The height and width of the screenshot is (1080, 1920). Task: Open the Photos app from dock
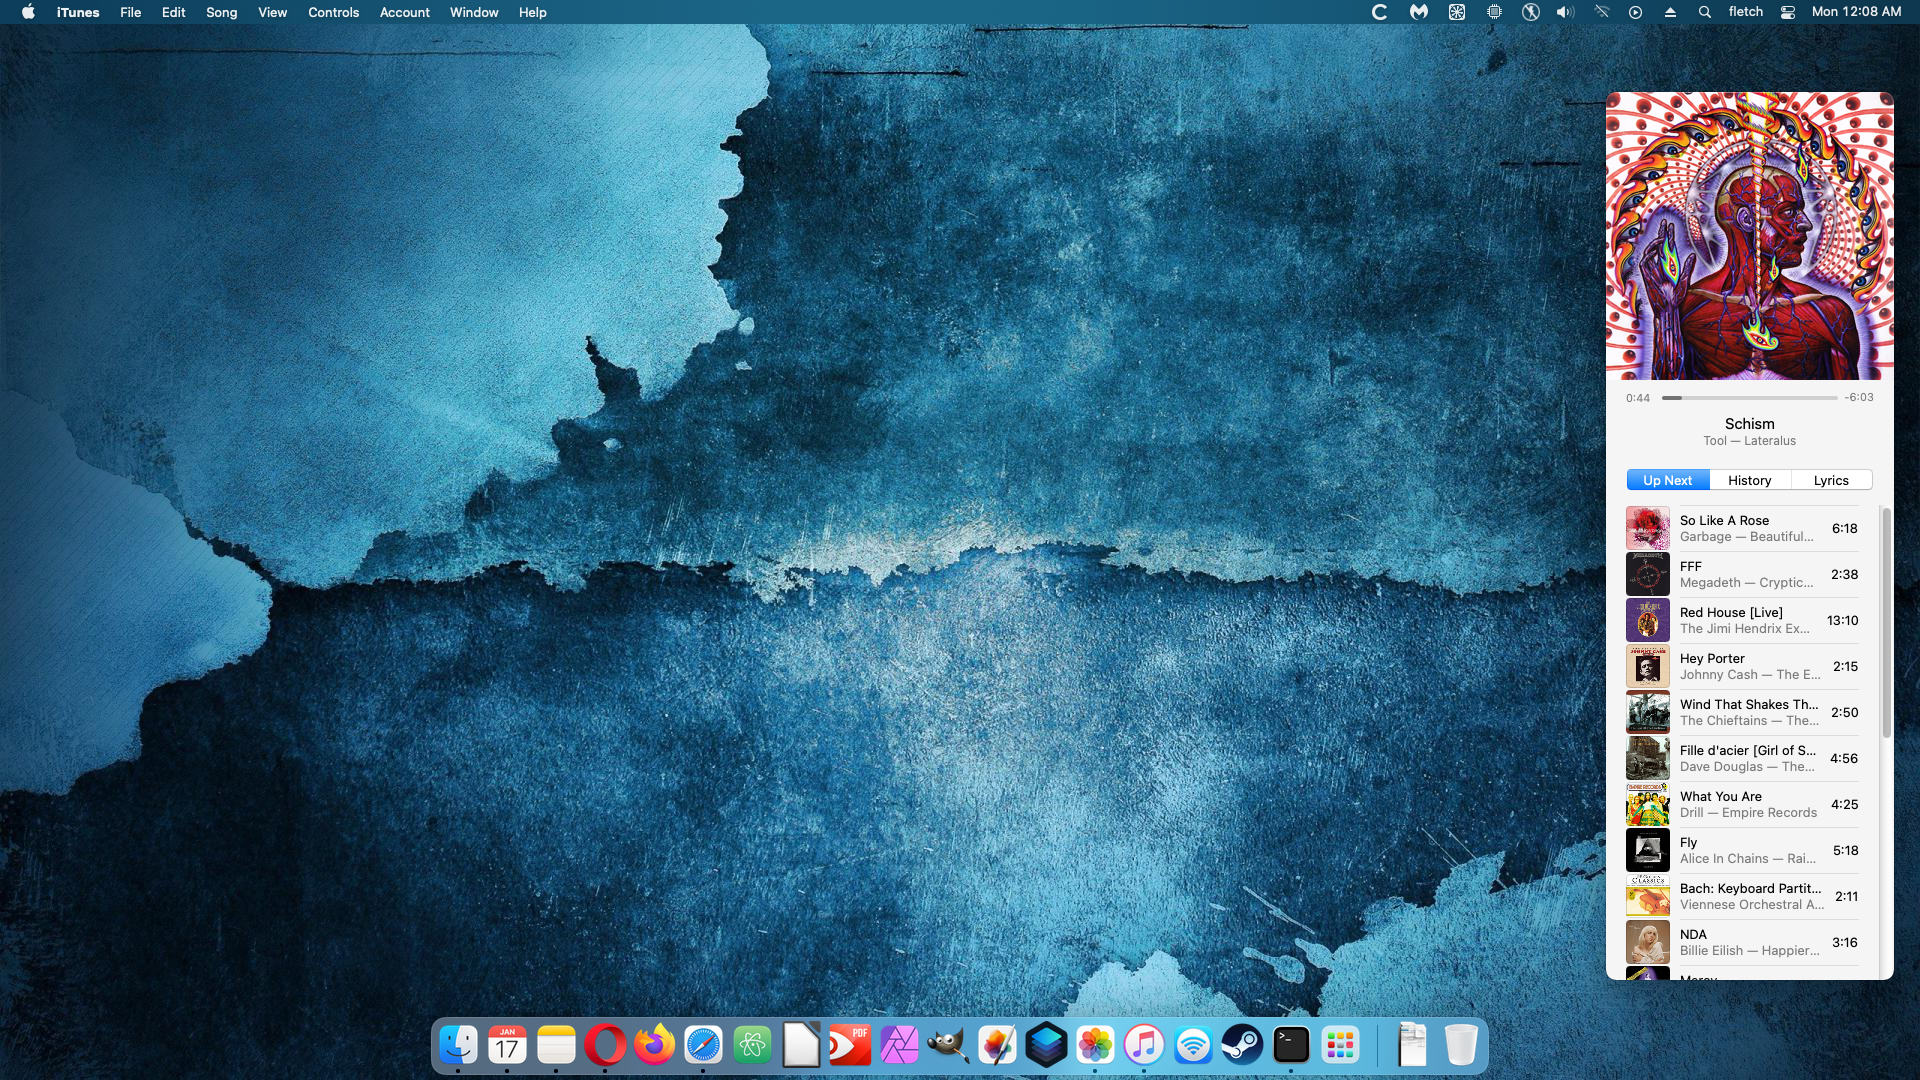pyautogui.click(x=1096, y=1046)
